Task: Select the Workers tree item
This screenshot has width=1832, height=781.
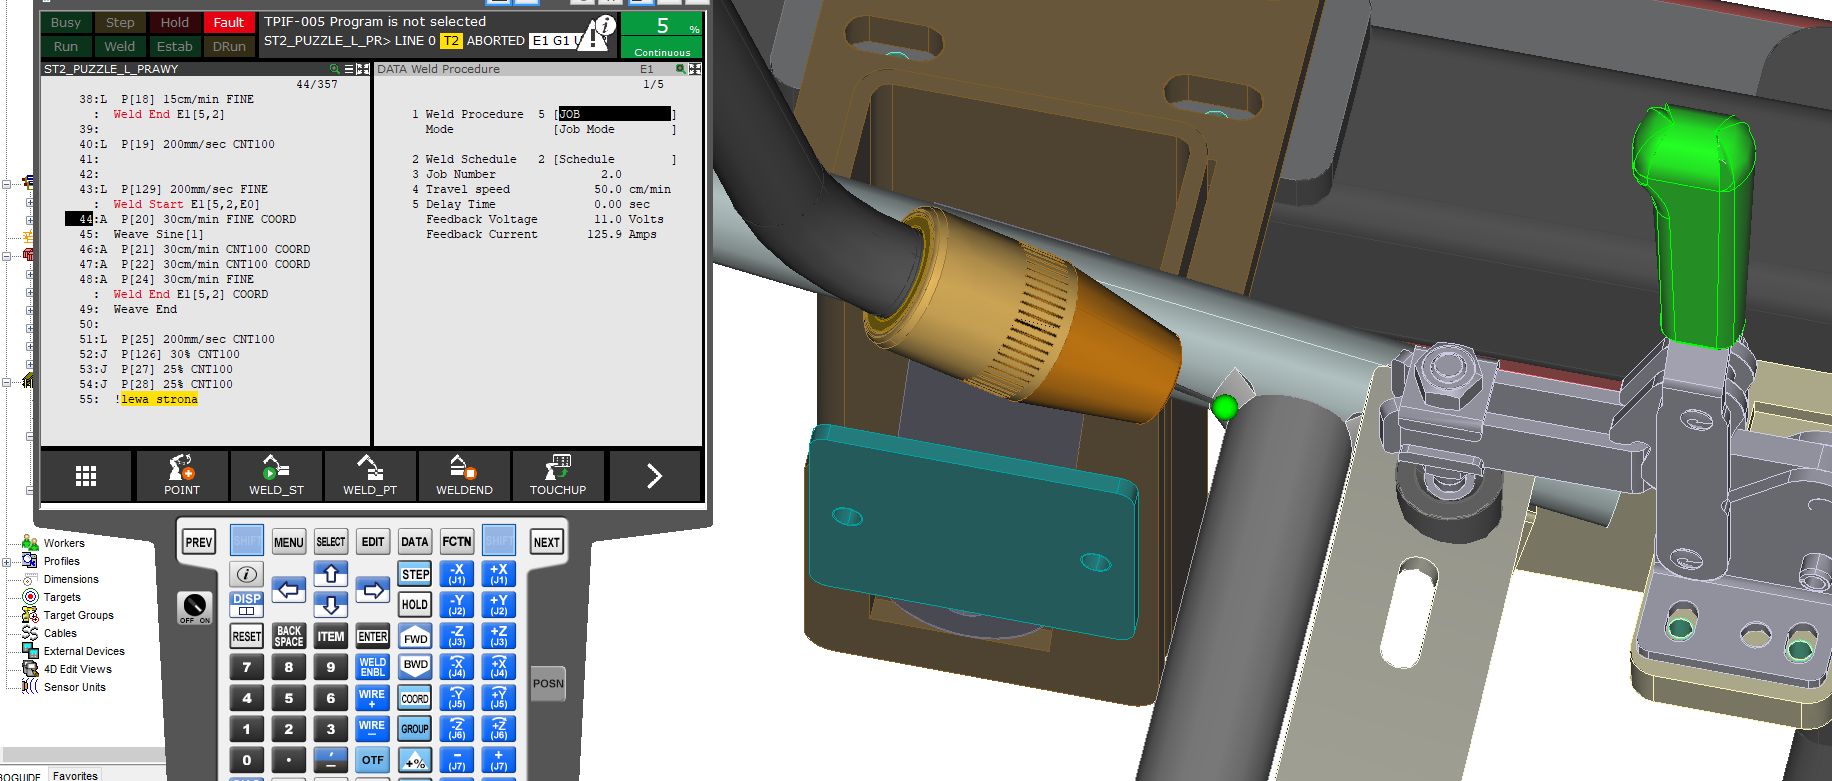Action: point(64,543)
